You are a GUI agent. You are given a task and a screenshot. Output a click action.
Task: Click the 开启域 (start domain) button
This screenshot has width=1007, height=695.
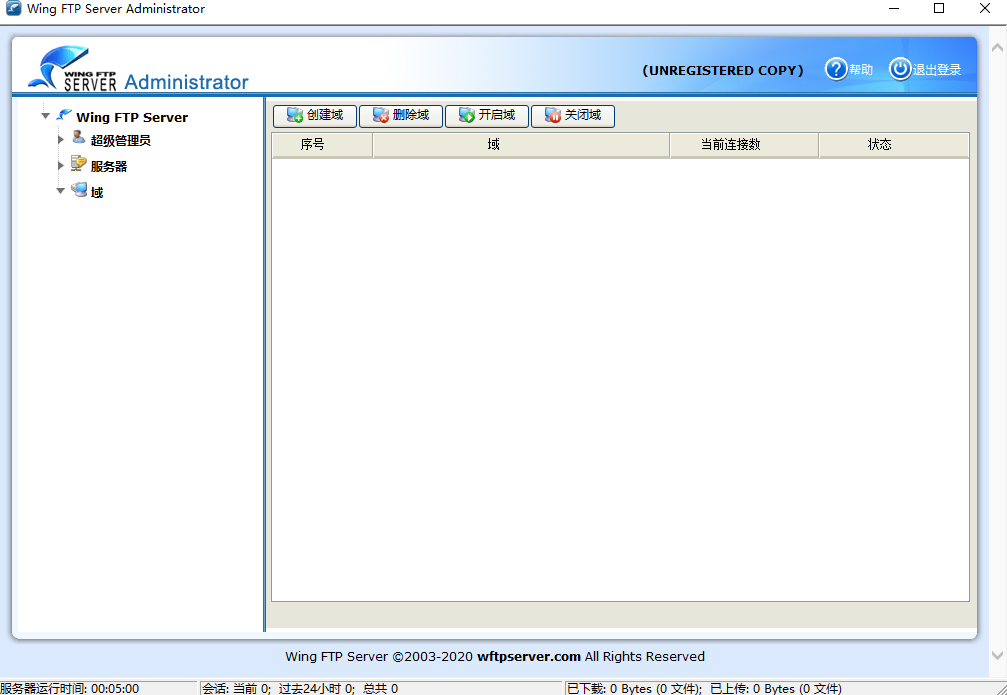click(487, 116)
